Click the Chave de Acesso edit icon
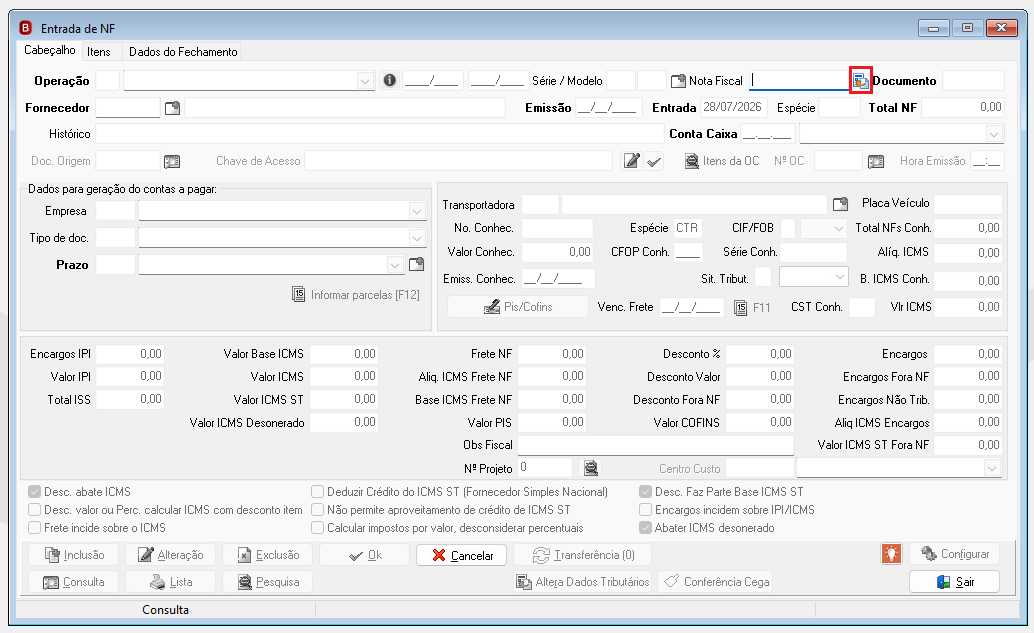 click(631, 161)
